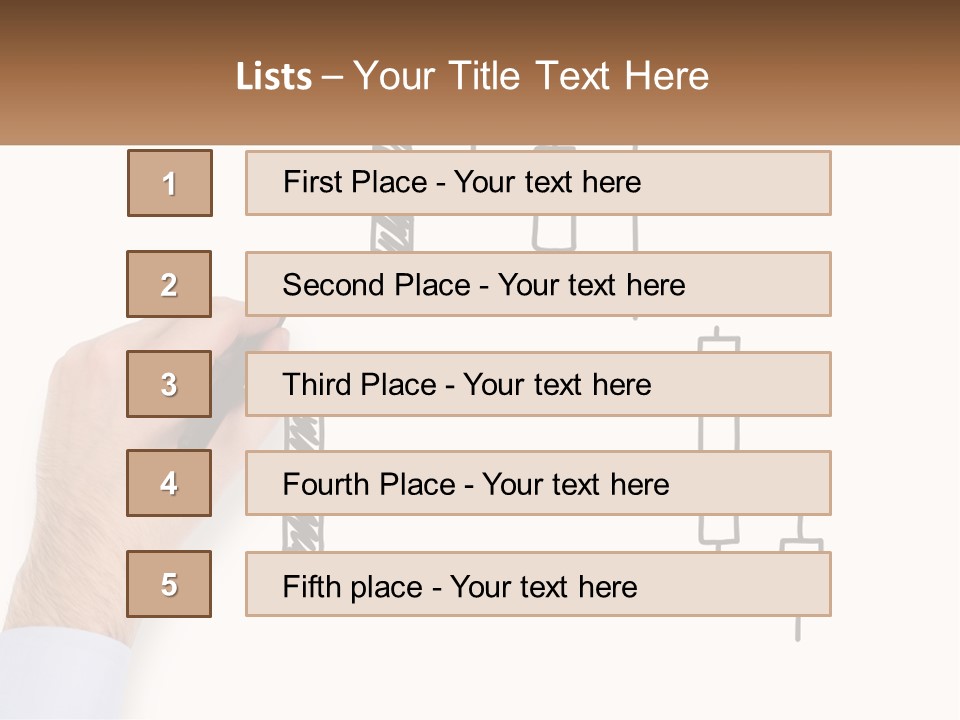This screenshot has height=720, width=960.
Task: Select the number 4 box
Action: coord(169,483)
